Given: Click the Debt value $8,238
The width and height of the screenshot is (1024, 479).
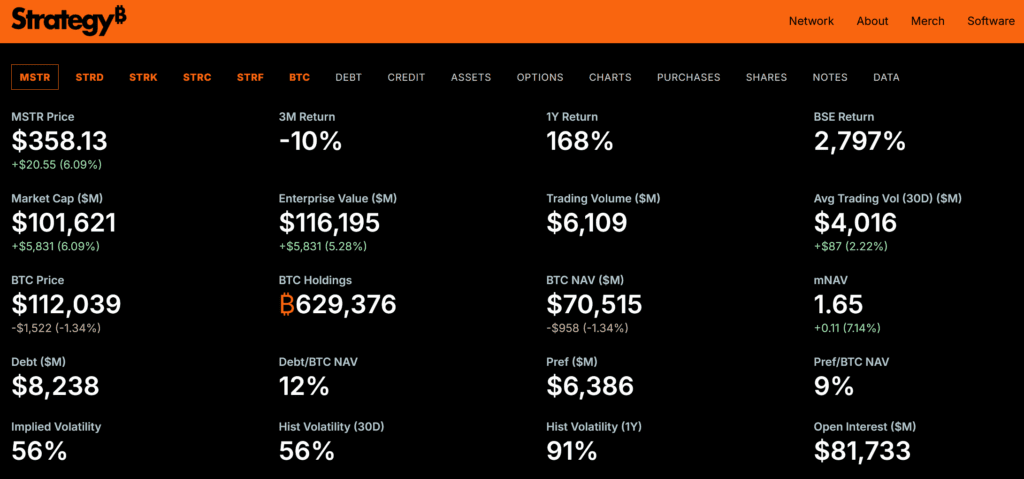Looking at the screenshot, I should (x=56, y=386).
